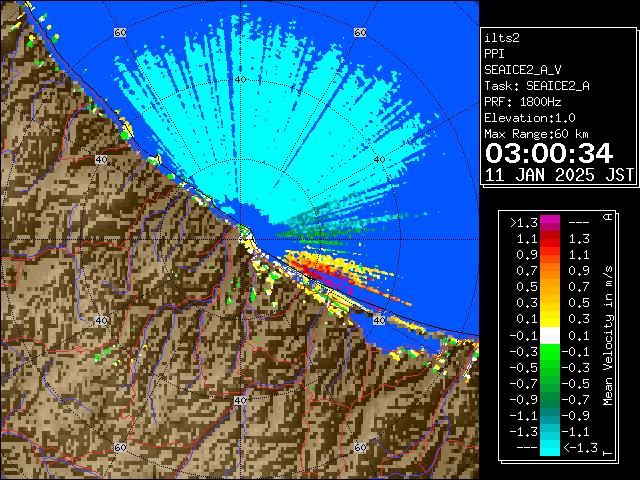640x480 pixels.
Task: Select the red band in the velocity legend
Action: click(x=550, y=239)
